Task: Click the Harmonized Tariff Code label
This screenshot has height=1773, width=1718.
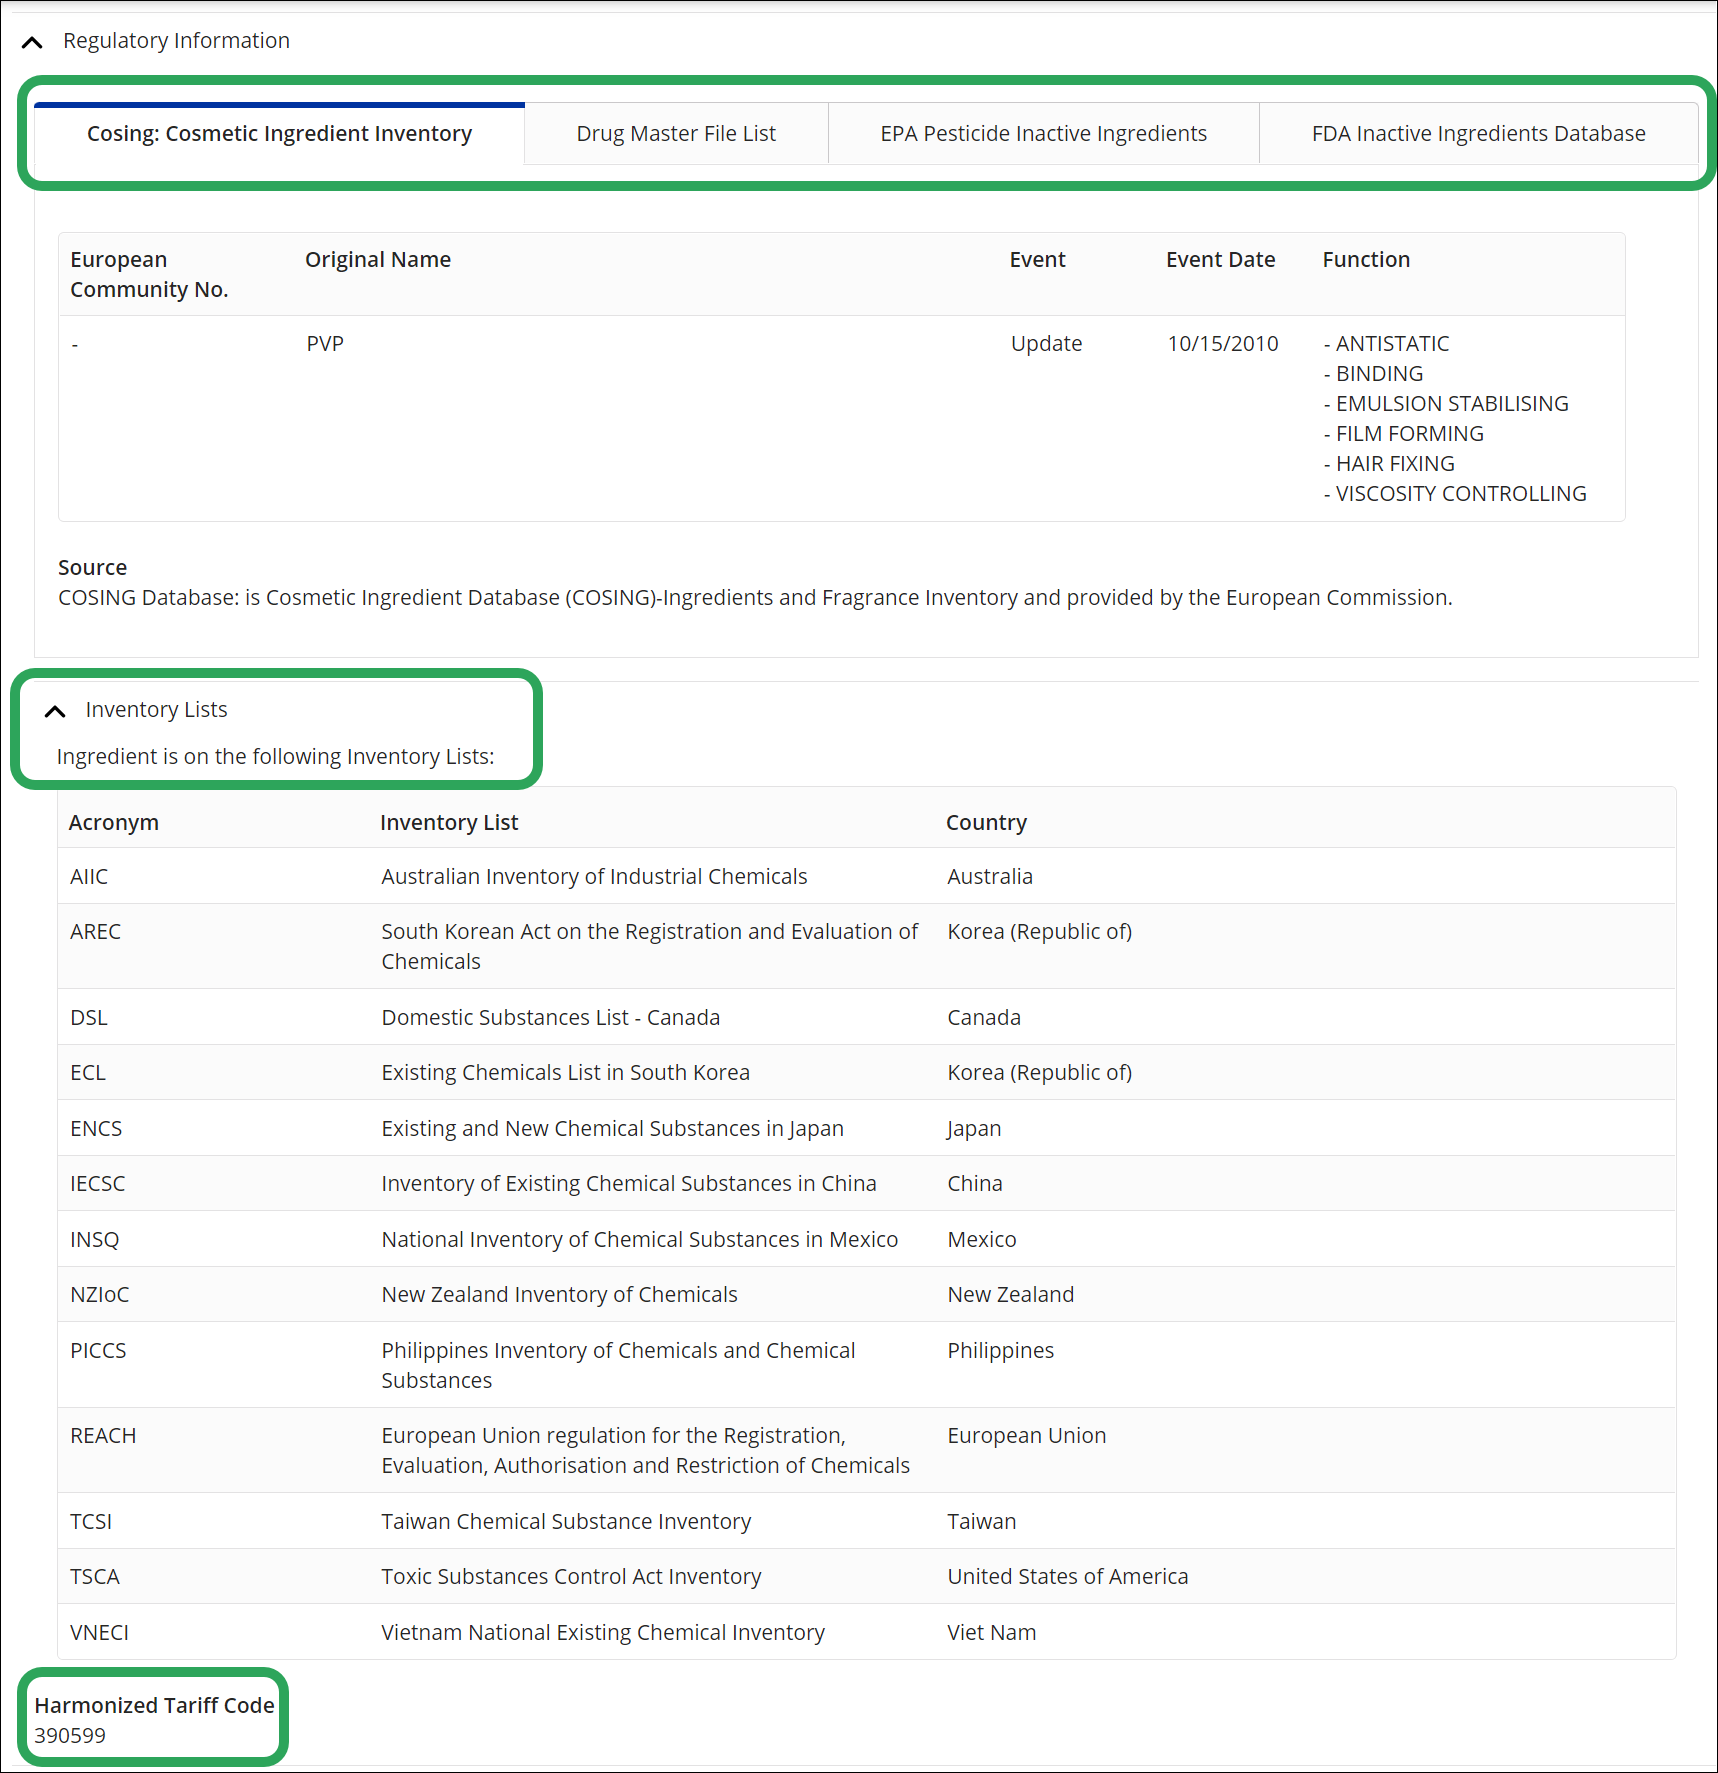Action: pos(154,1705)
